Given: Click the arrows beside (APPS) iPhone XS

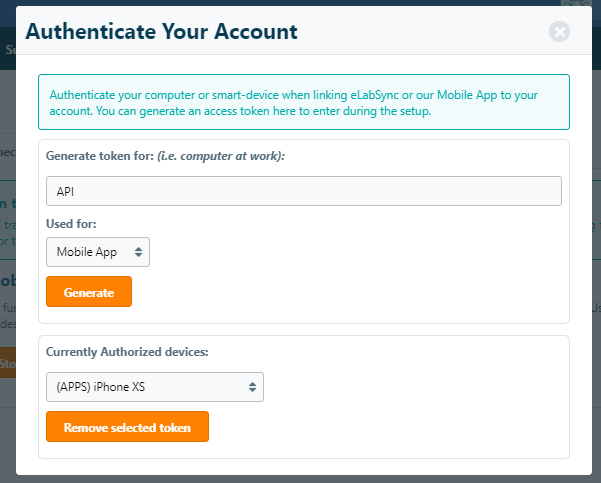Looking at the screenshot, I should (252, 387).
